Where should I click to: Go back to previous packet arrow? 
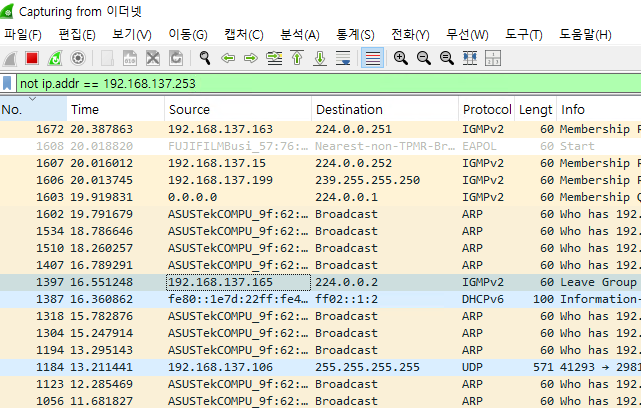[228, 58]
